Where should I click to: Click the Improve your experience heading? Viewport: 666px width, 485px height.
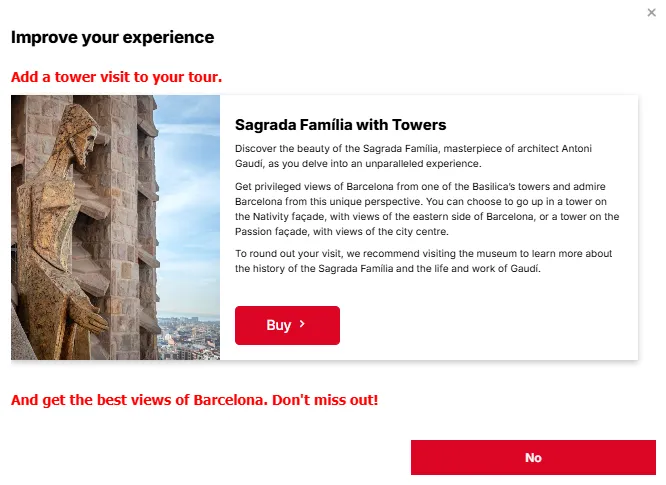[x=112, y=38]
